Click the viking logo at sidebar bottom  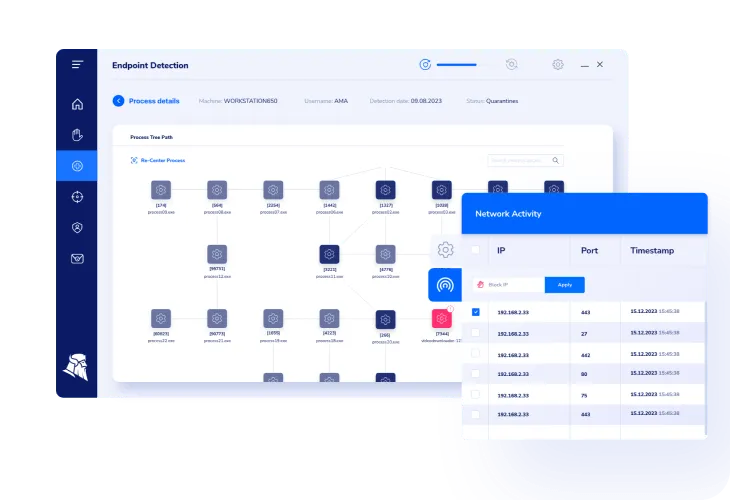[76, 367]
